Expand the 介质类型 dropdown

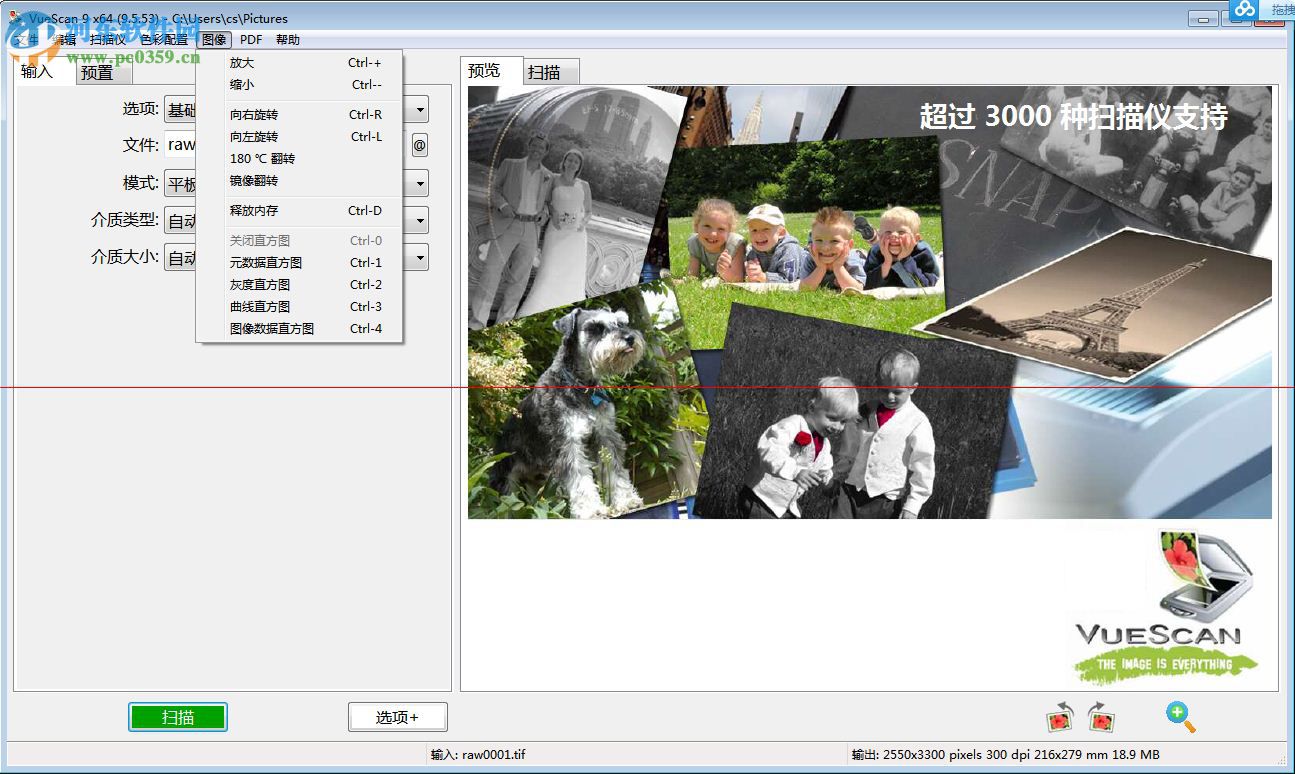click(421, 220)
